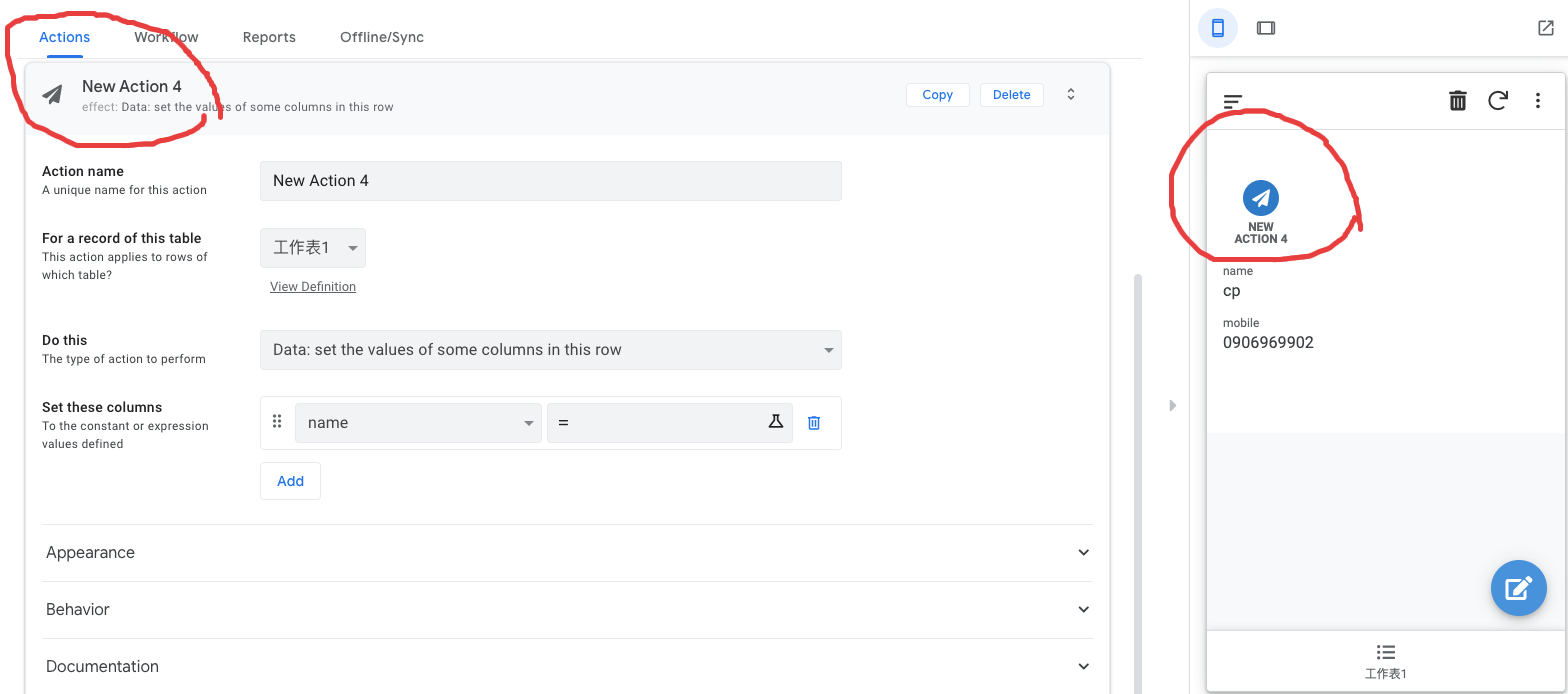
Task: Switch preview to tablet view
Action: (1266, 28)
